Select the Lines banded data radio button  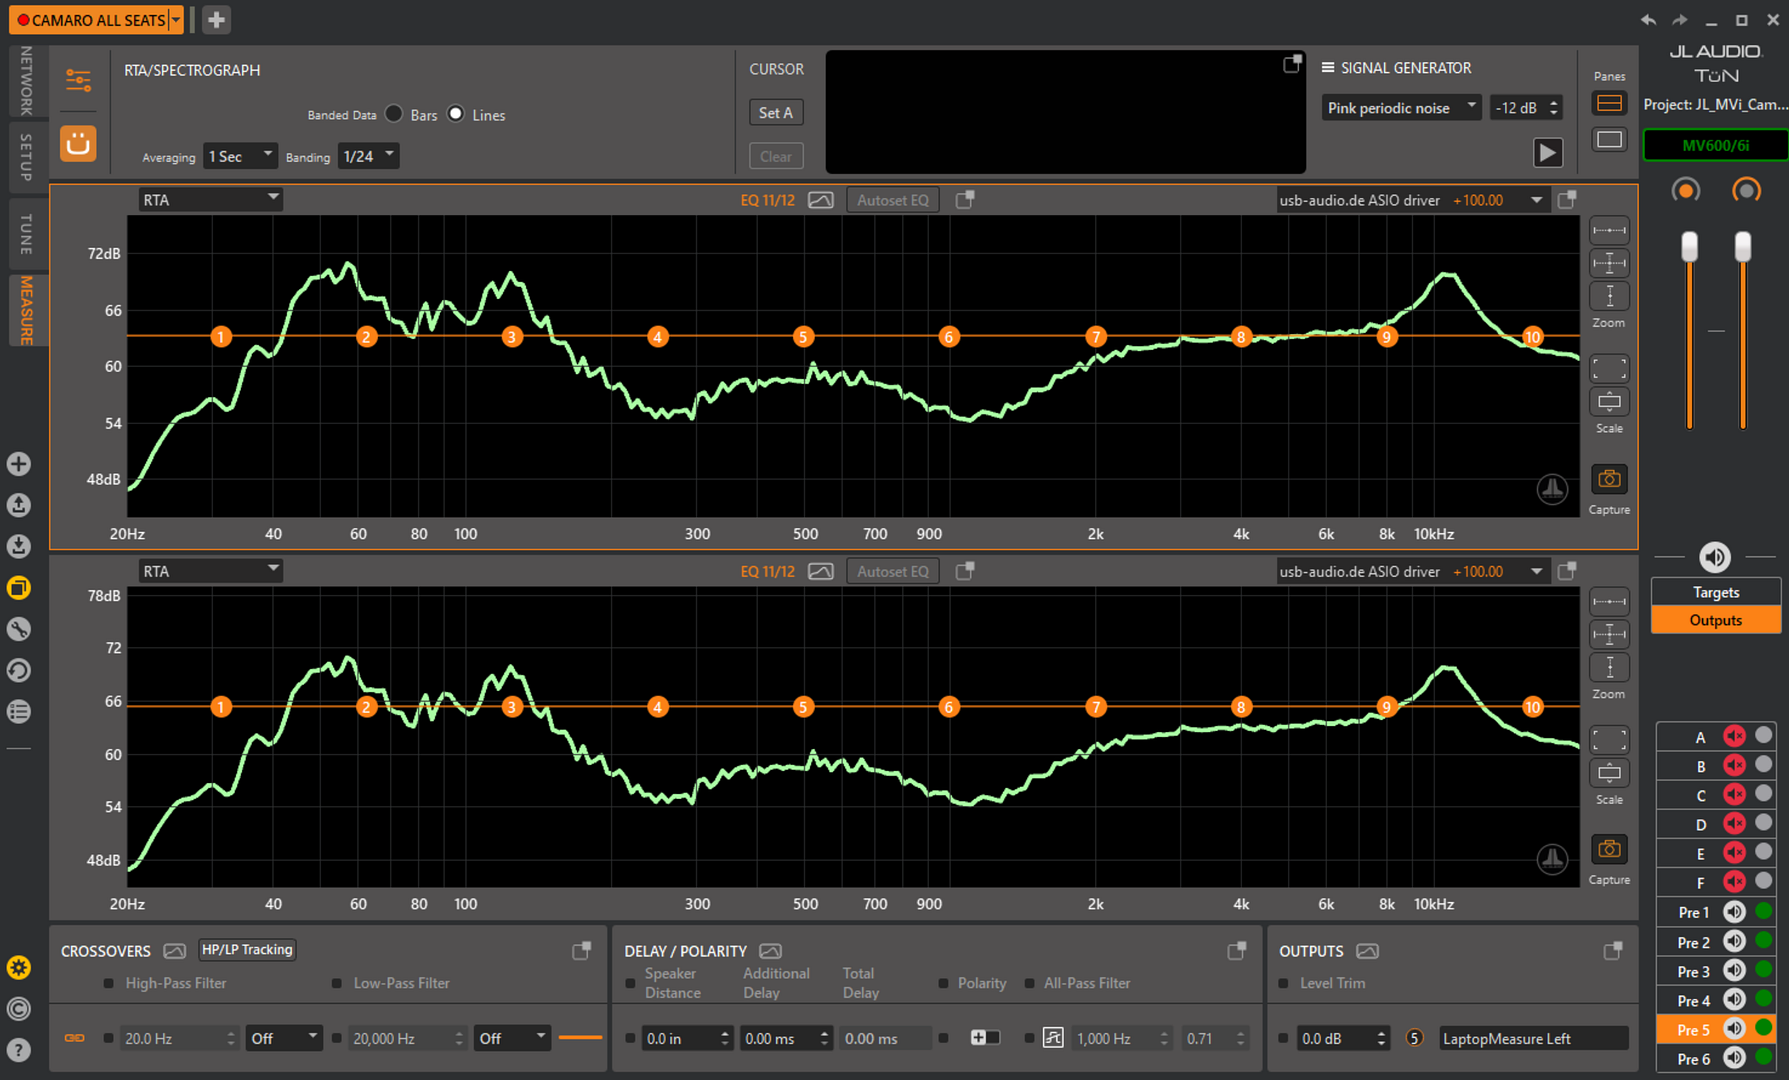(x=456, y=114)
